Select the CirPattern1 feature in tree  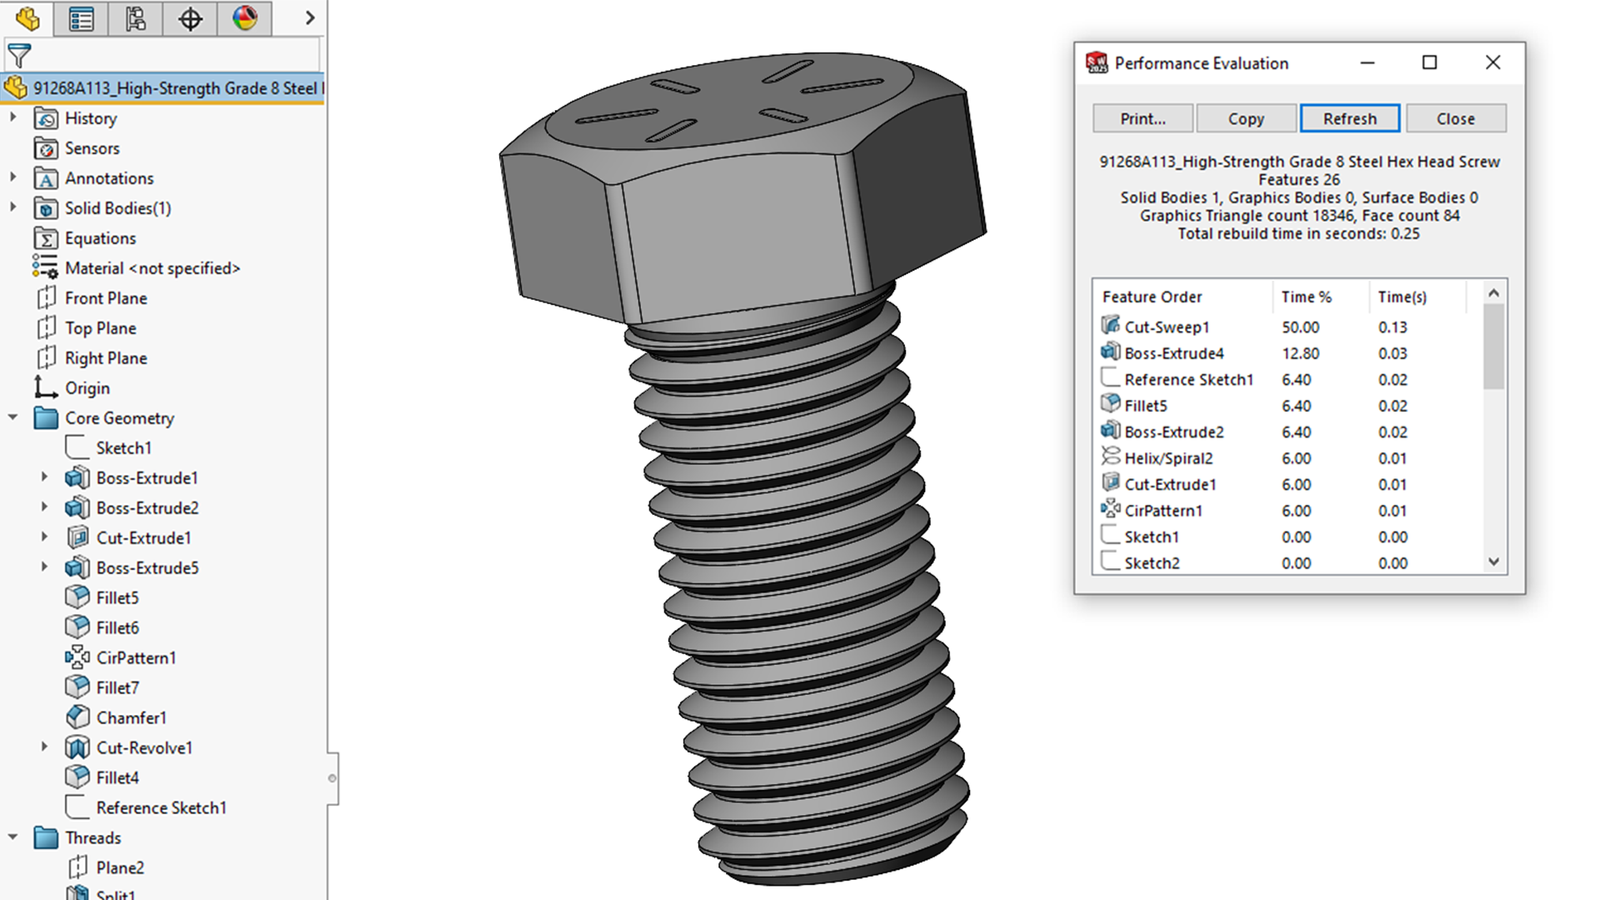coord(136,658)
